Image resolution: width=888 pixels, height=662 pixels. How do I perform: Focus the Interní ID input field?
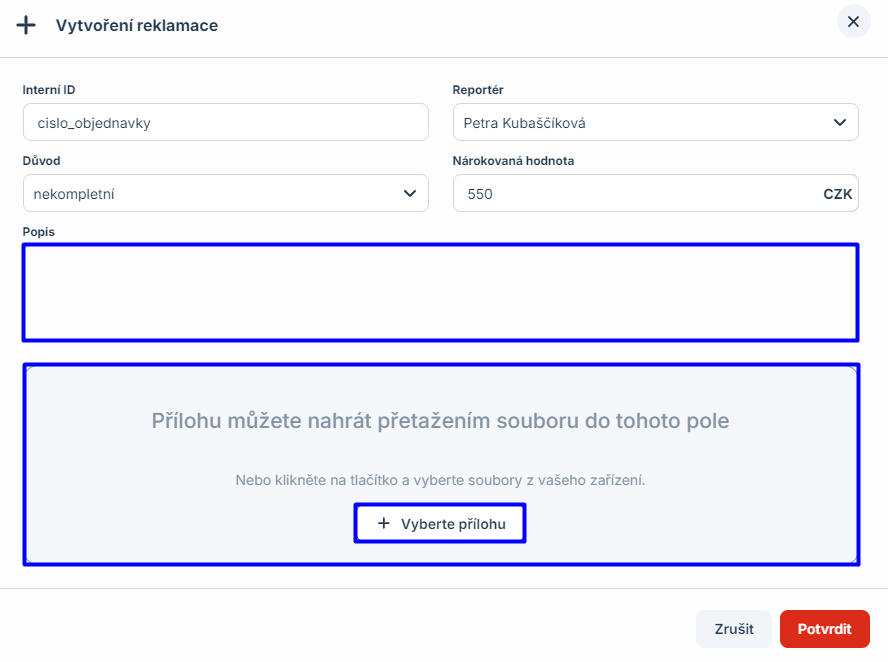pyautogui.click(x=225, y=123)
